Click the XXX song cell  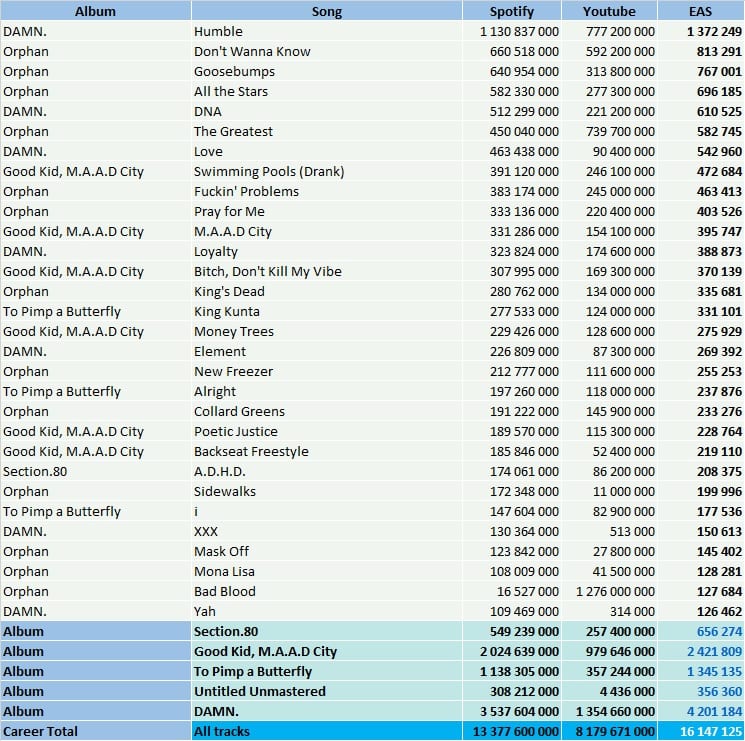click(326, 531)
